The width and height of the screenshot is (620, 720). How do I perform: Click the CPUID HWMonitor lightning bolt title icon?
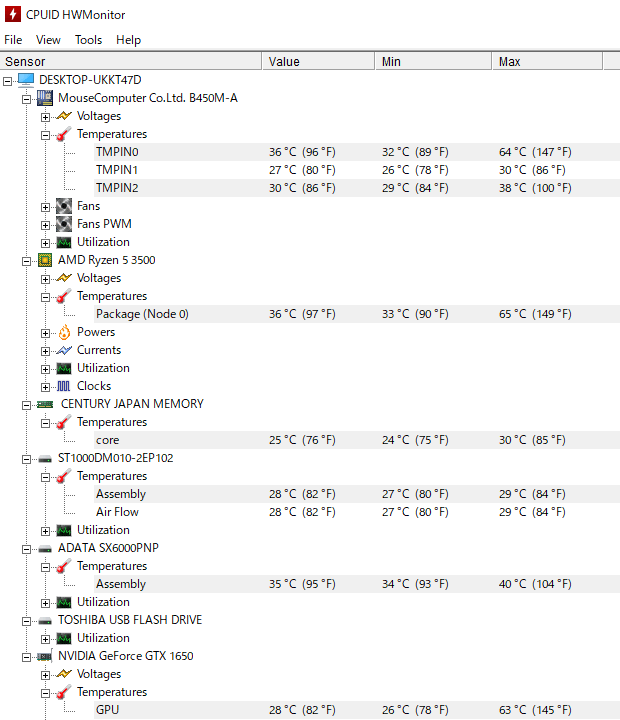pos(12,14)
